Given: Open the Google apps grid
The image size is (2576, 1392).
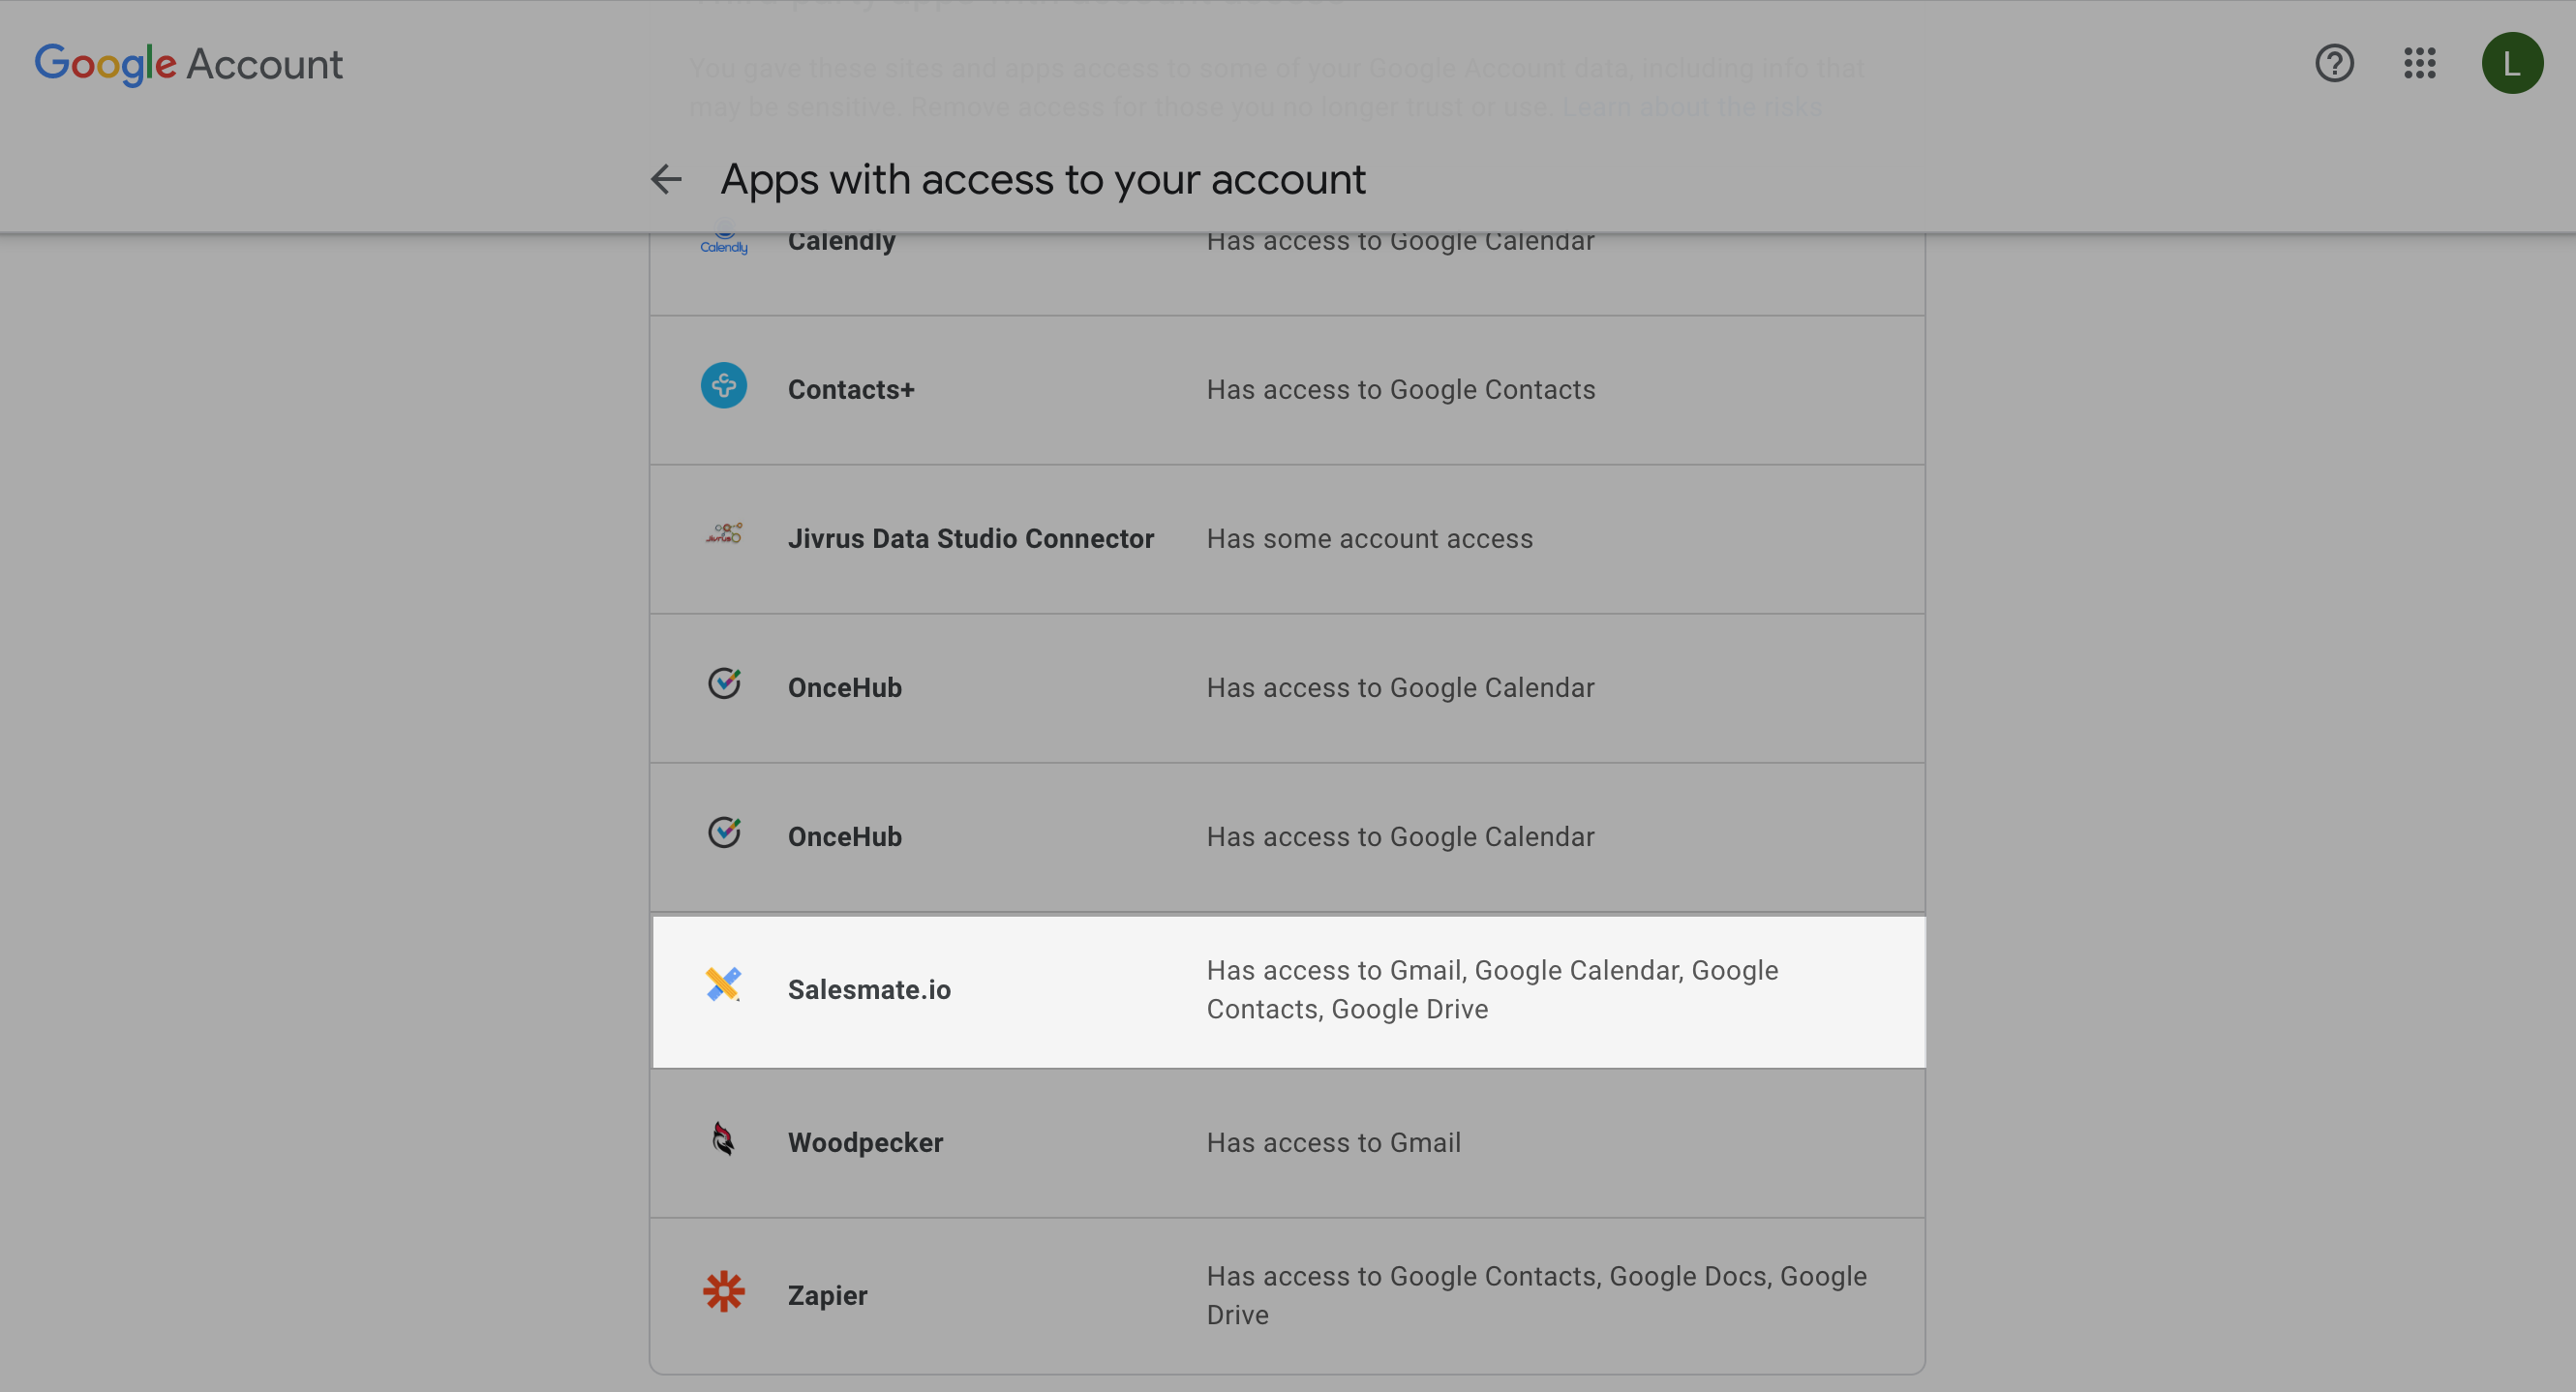Looking at the screenshot, I should (2419, 63).
